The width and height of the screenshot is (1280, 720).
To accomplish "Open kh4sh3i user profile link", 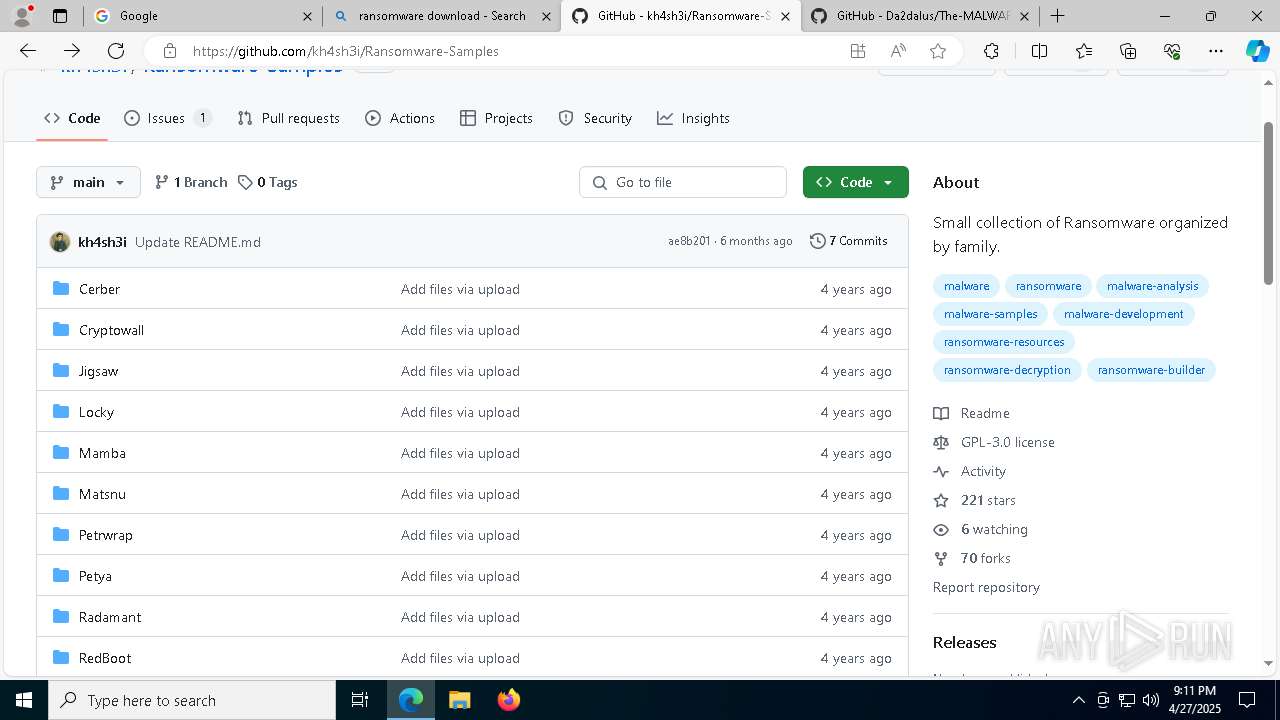I will pyautogui.click(x=102, y=242).
